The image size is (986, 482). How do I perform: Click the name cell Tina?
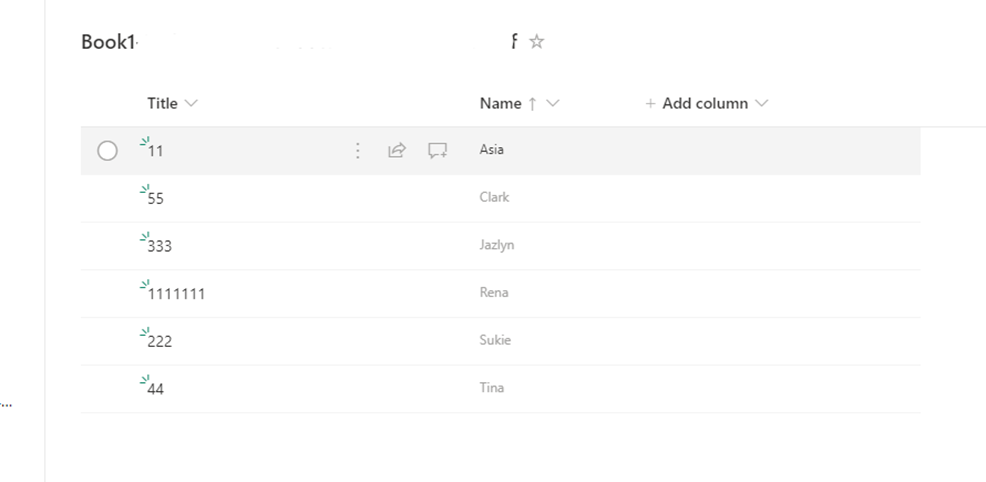tap(492, 387)
